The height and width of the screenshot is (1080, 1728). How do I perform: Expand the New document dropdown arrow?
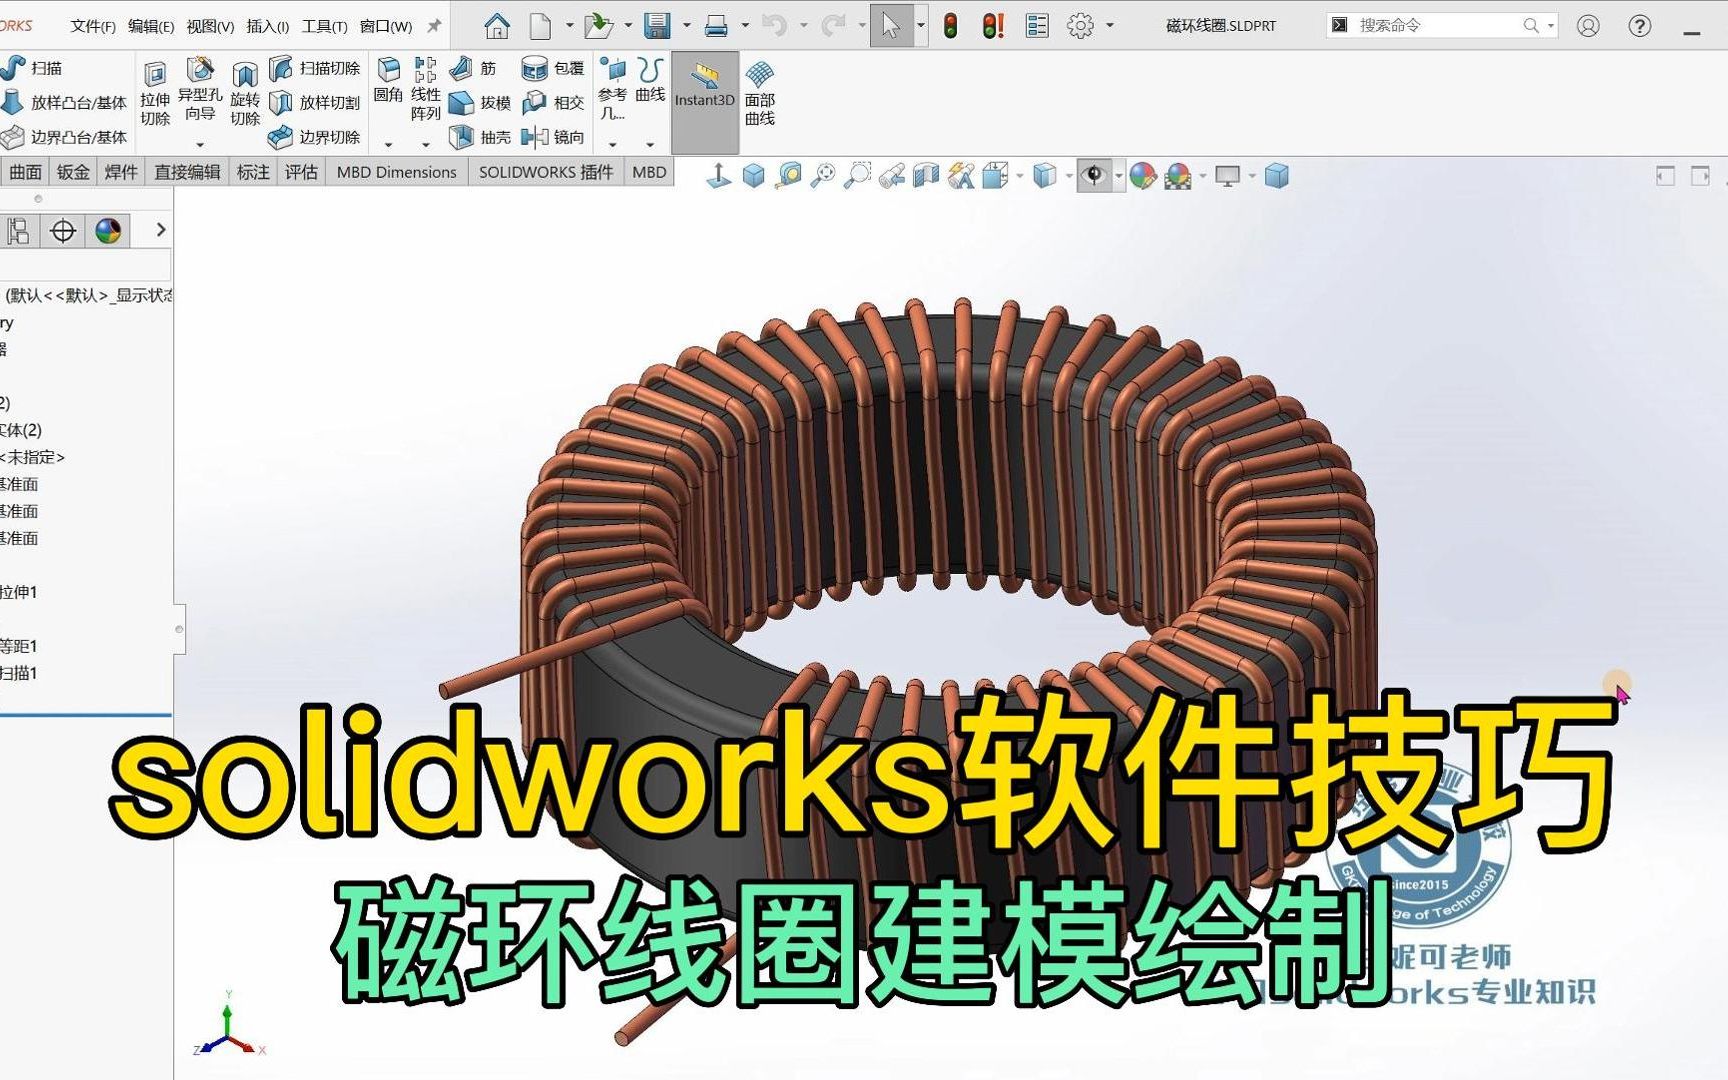(569, 26)
